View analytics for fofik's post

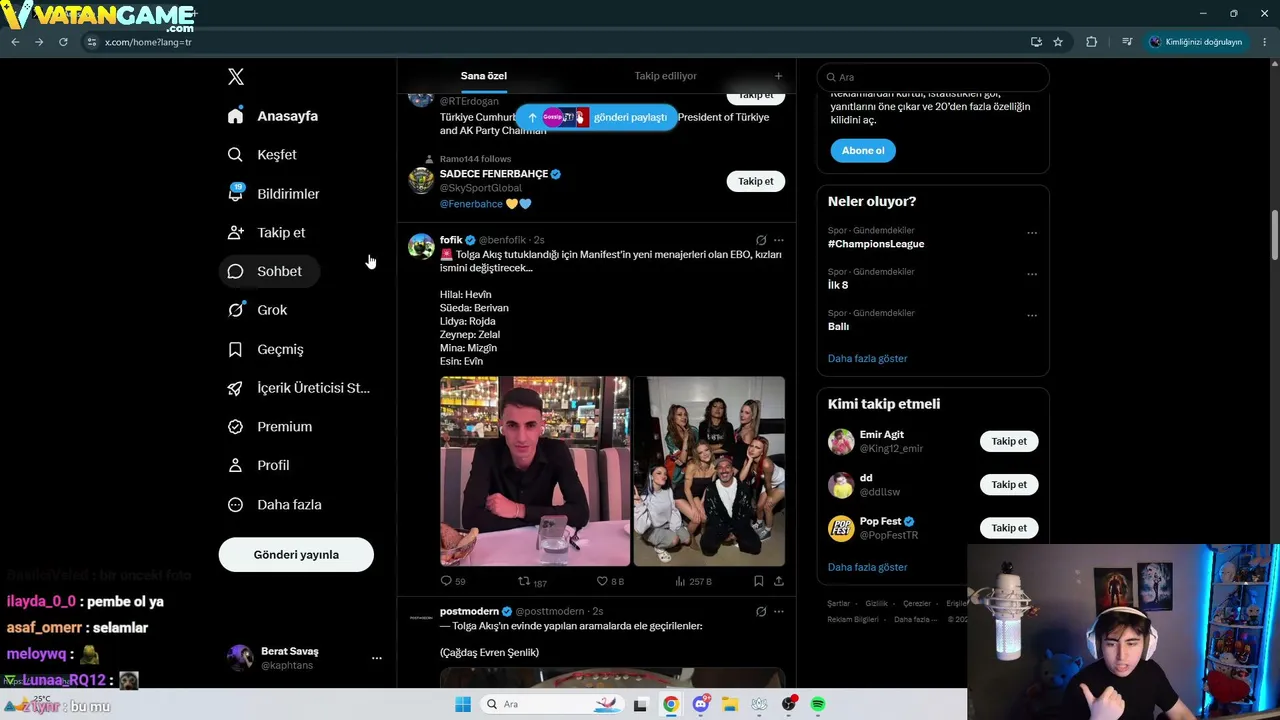tap(693, 581)
